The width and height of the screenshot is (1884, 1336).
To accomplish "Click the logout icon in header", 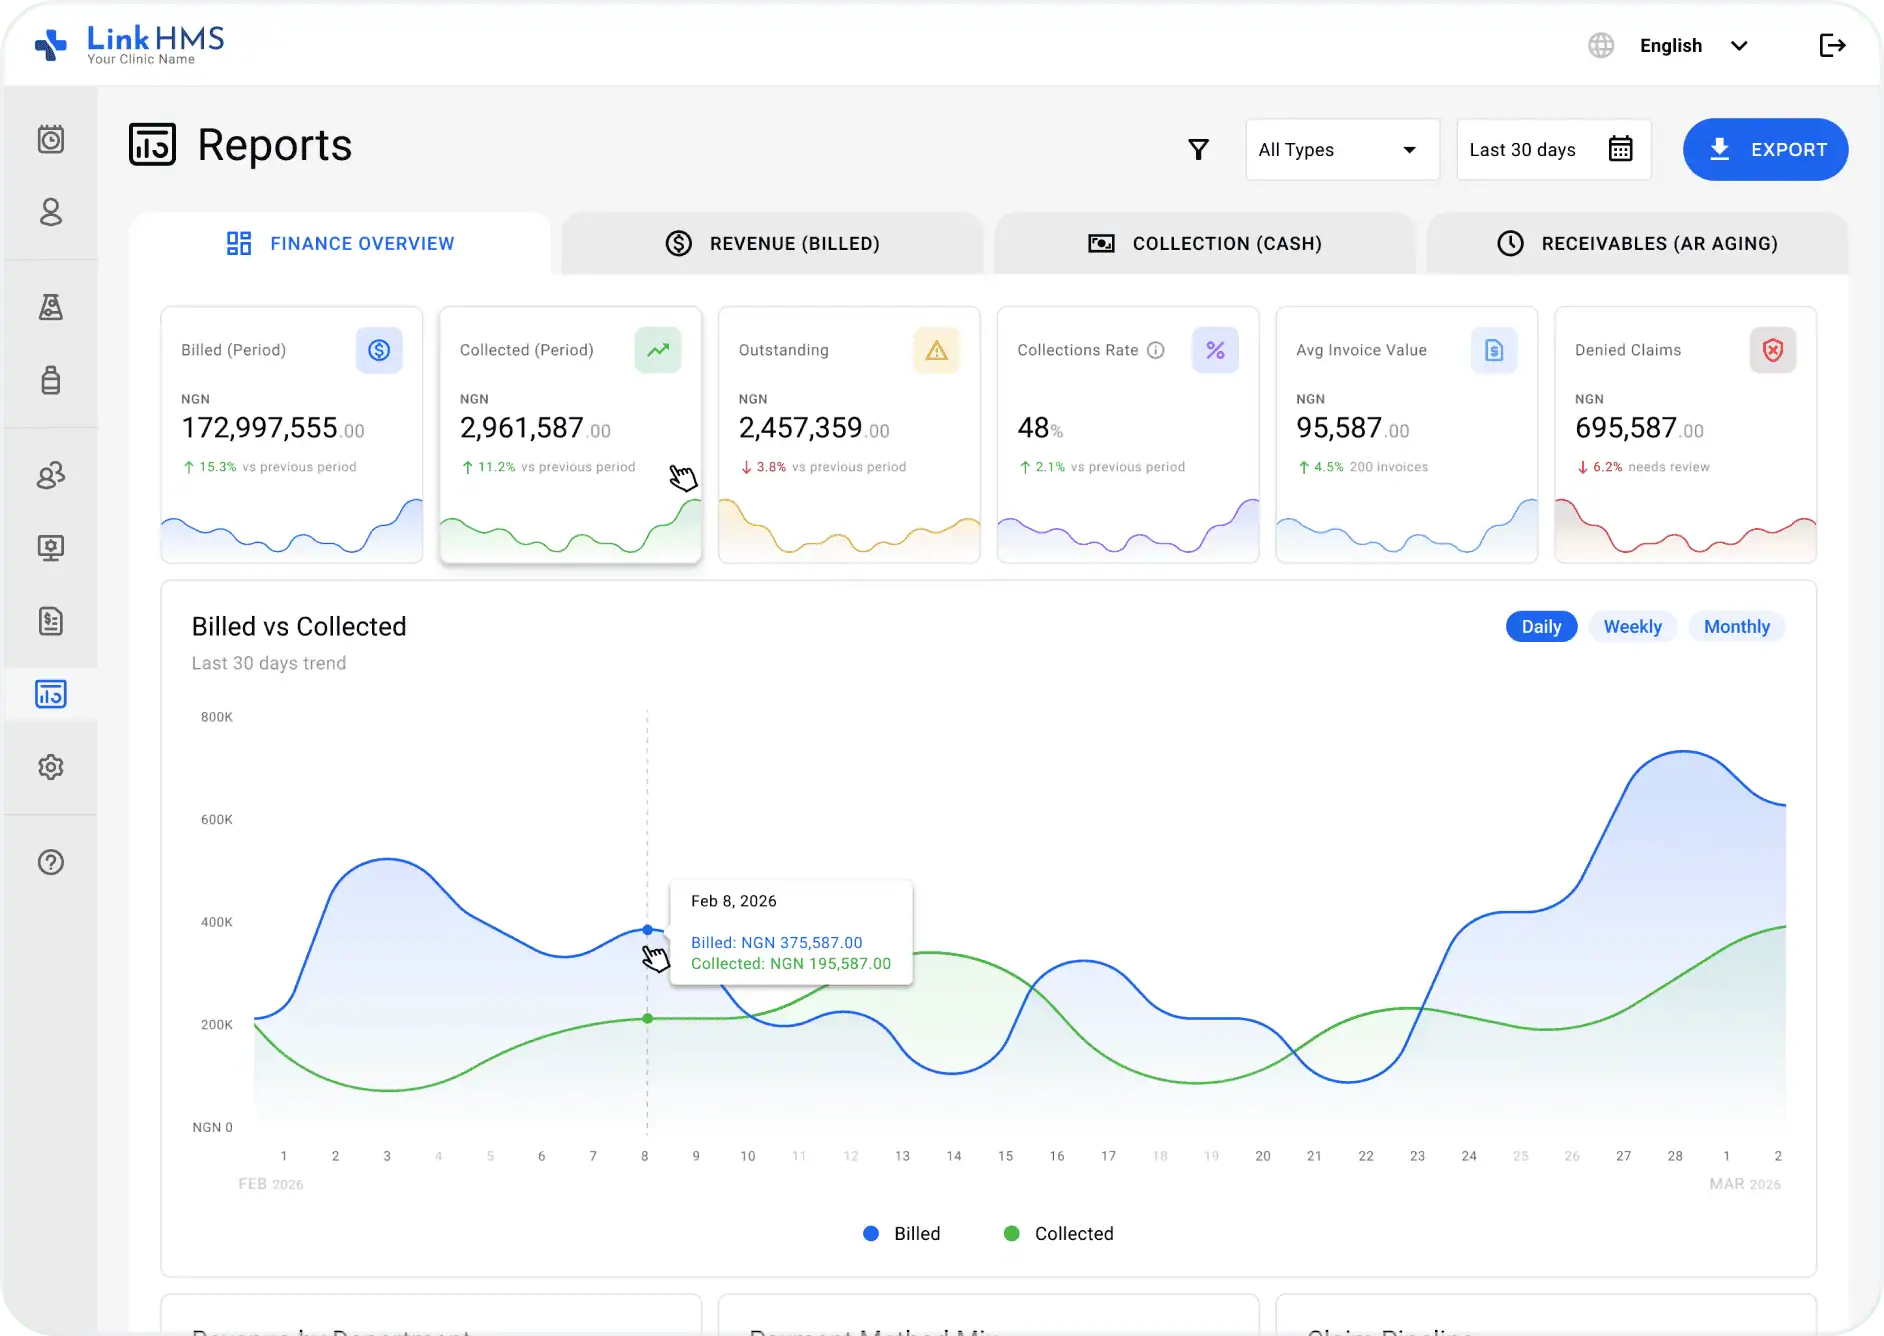I will (1831, 45).
